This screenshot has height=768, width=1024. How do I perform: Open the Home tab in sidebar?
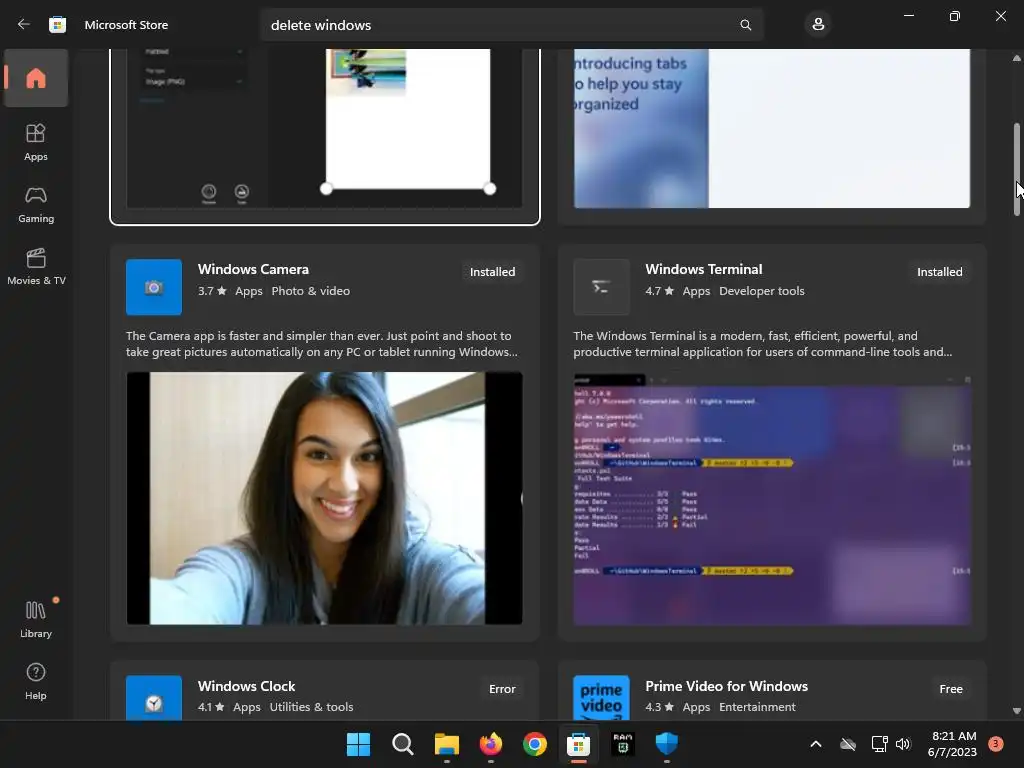(x=36, y=78)
